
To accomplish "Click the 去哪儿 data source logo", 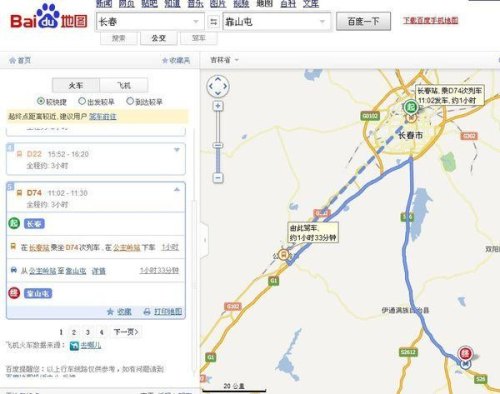I will point(74,346).
